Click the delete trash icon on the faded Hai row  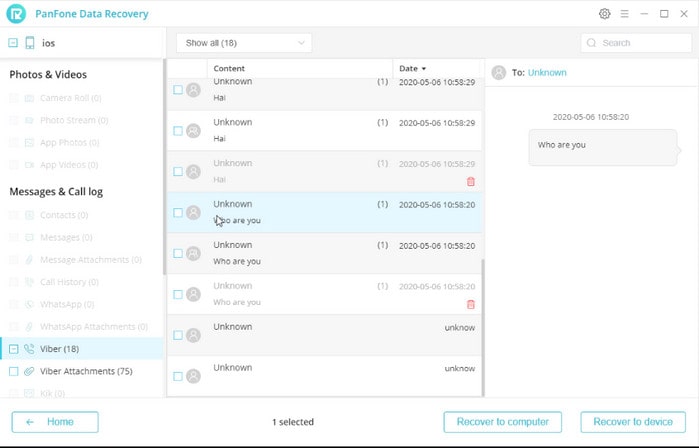click(x=471, y=181)
